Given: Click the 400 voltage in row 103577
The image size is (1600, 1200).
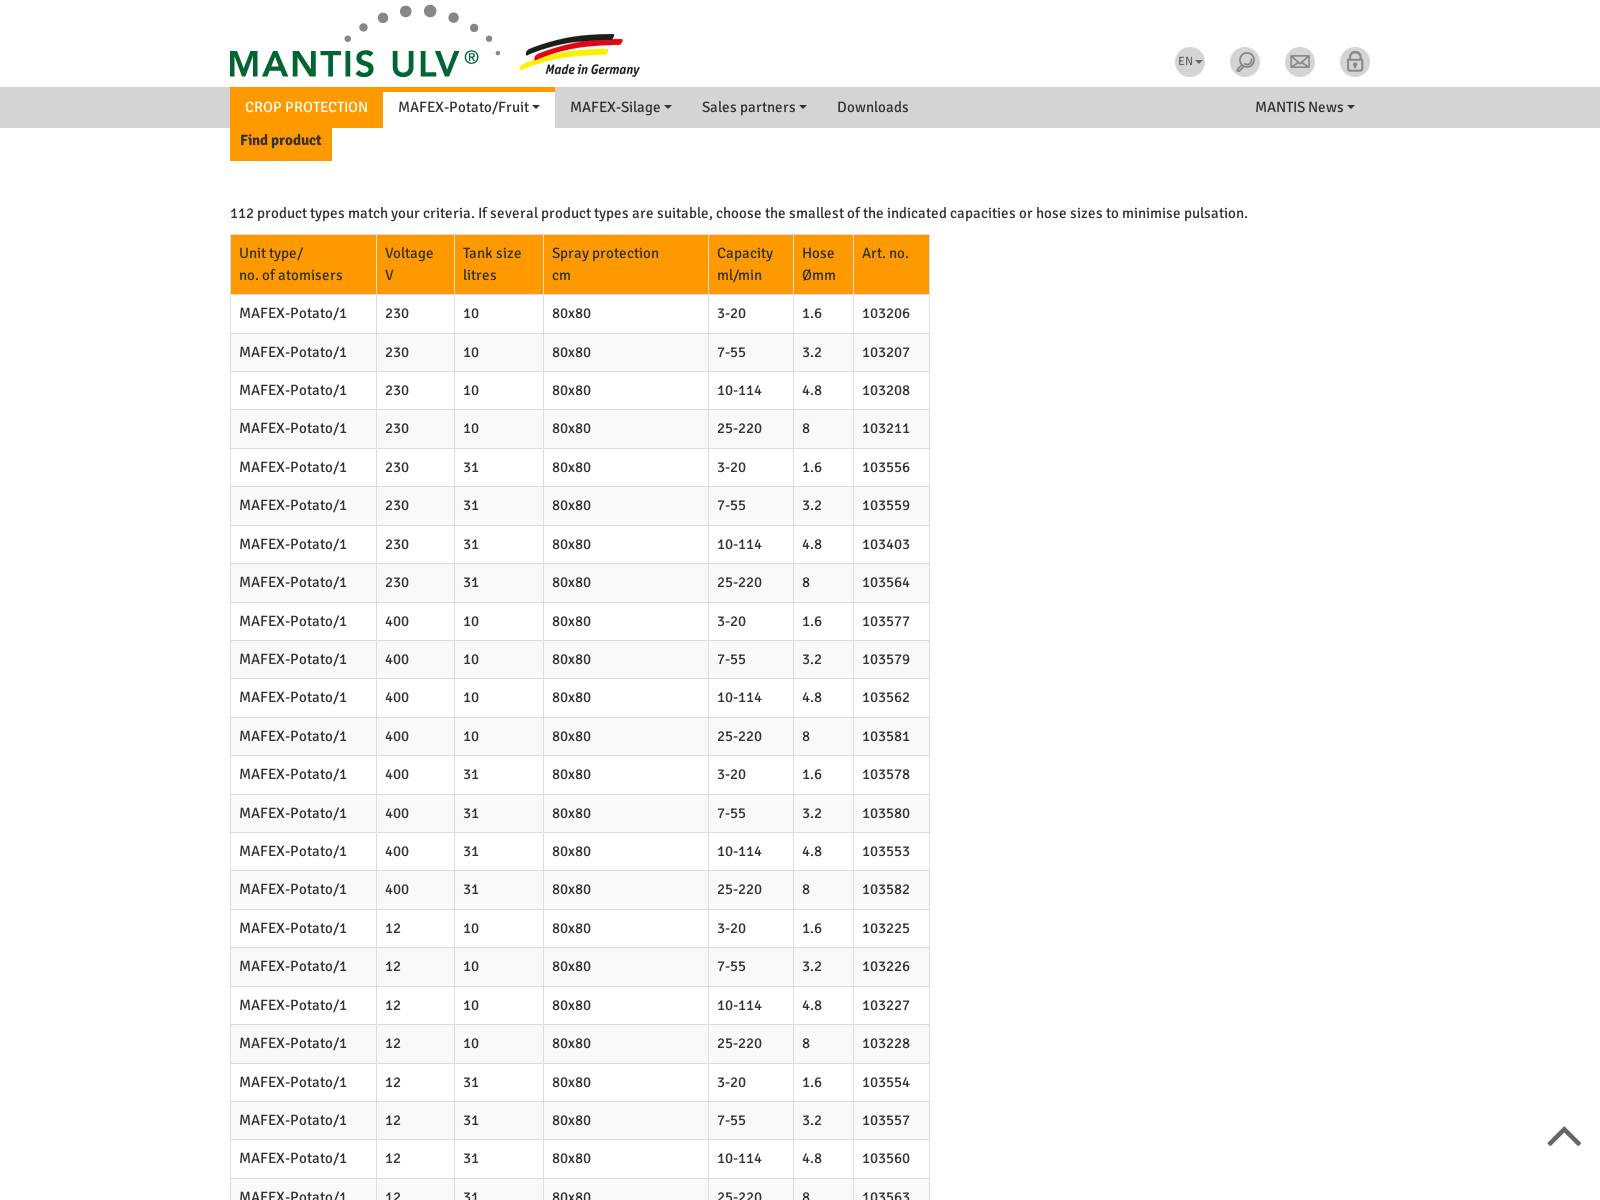Looking at the screenshot, I should click(397, 621).
